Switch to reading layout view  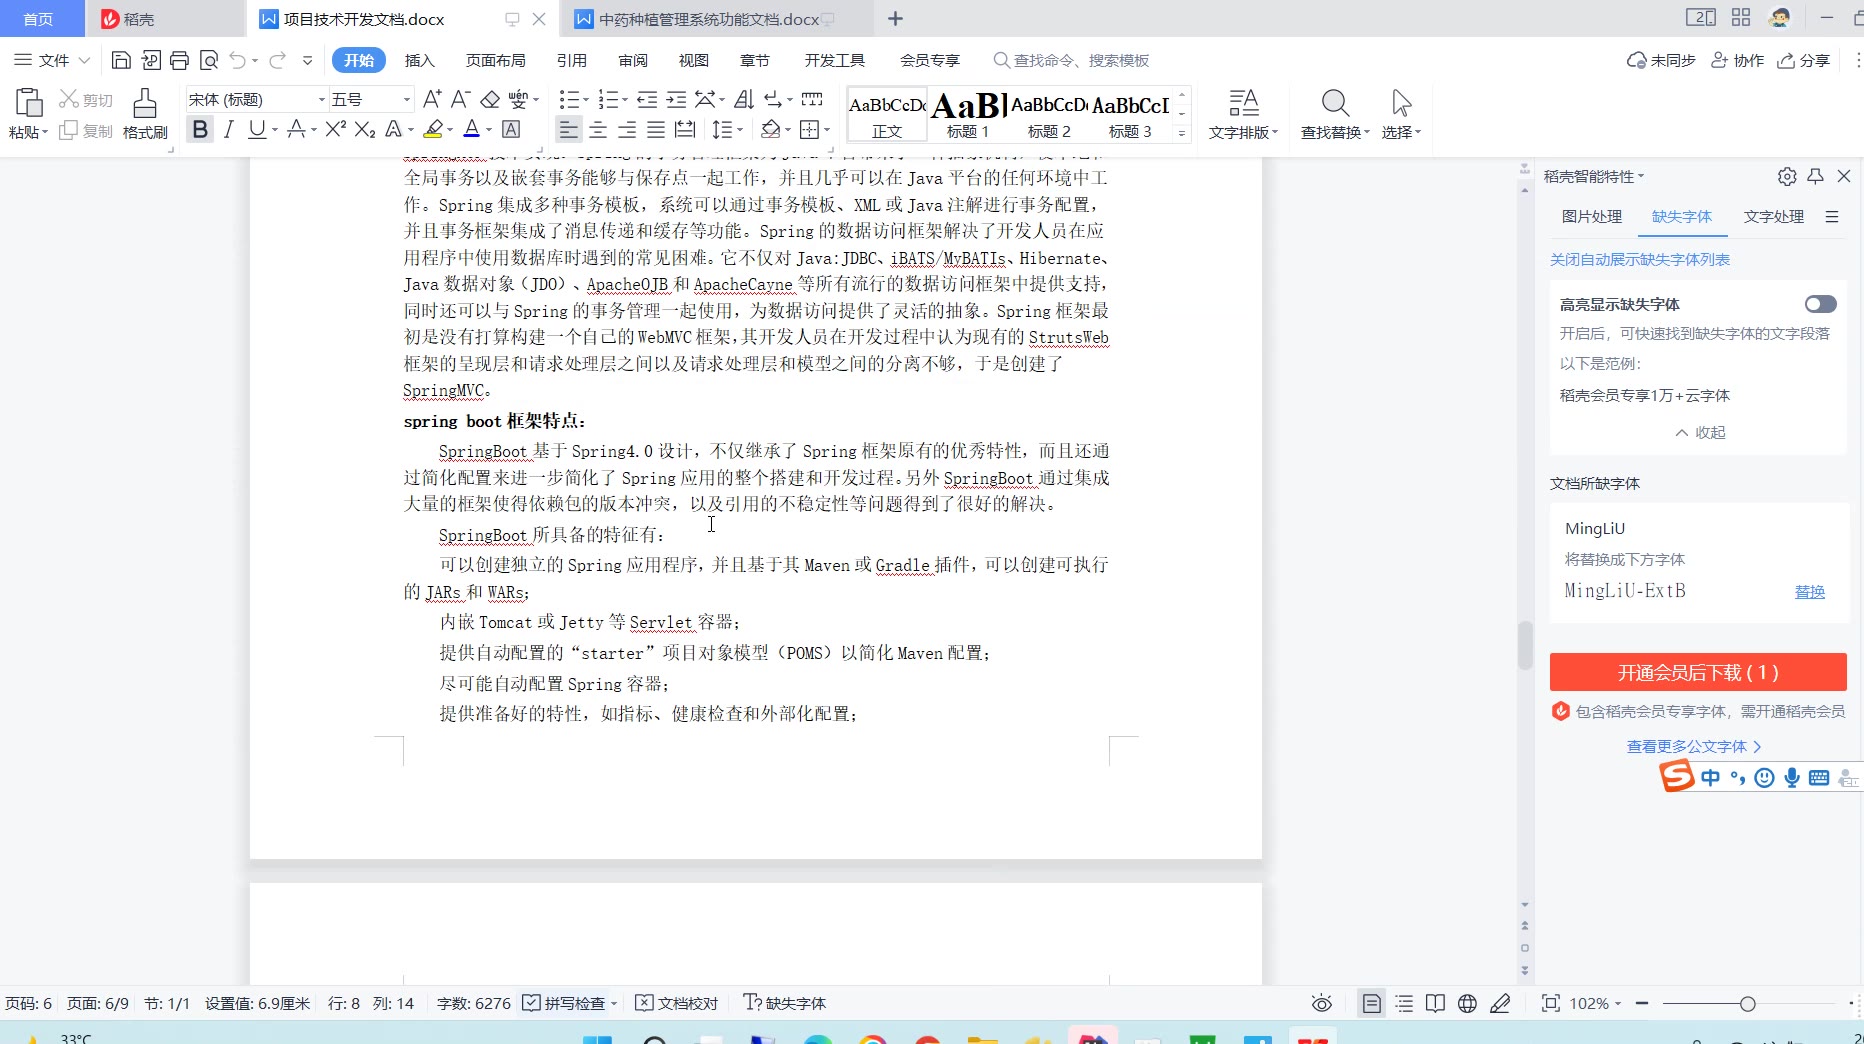[1435, 1003]
